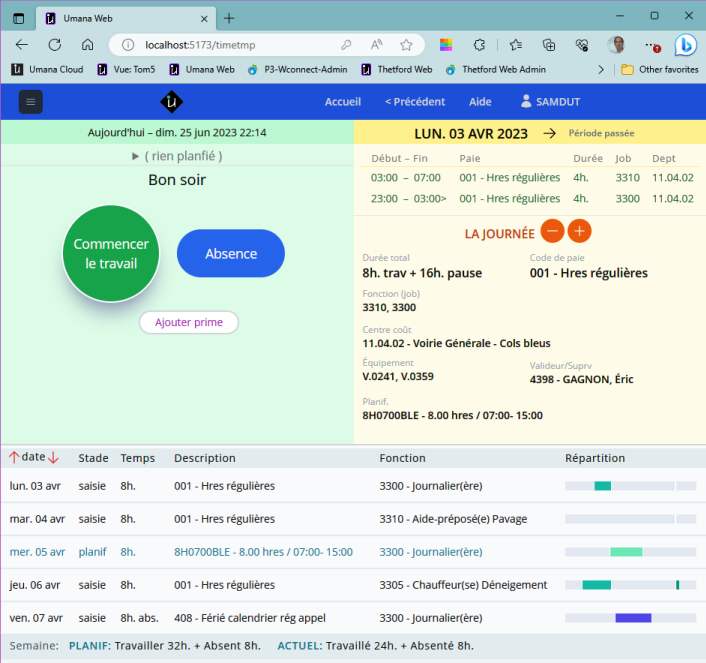The height and width of the screenshot is (663, 706).
Task: Open the SAMDUT user profile
Action: pyautogui.click(x=555, y=102)
